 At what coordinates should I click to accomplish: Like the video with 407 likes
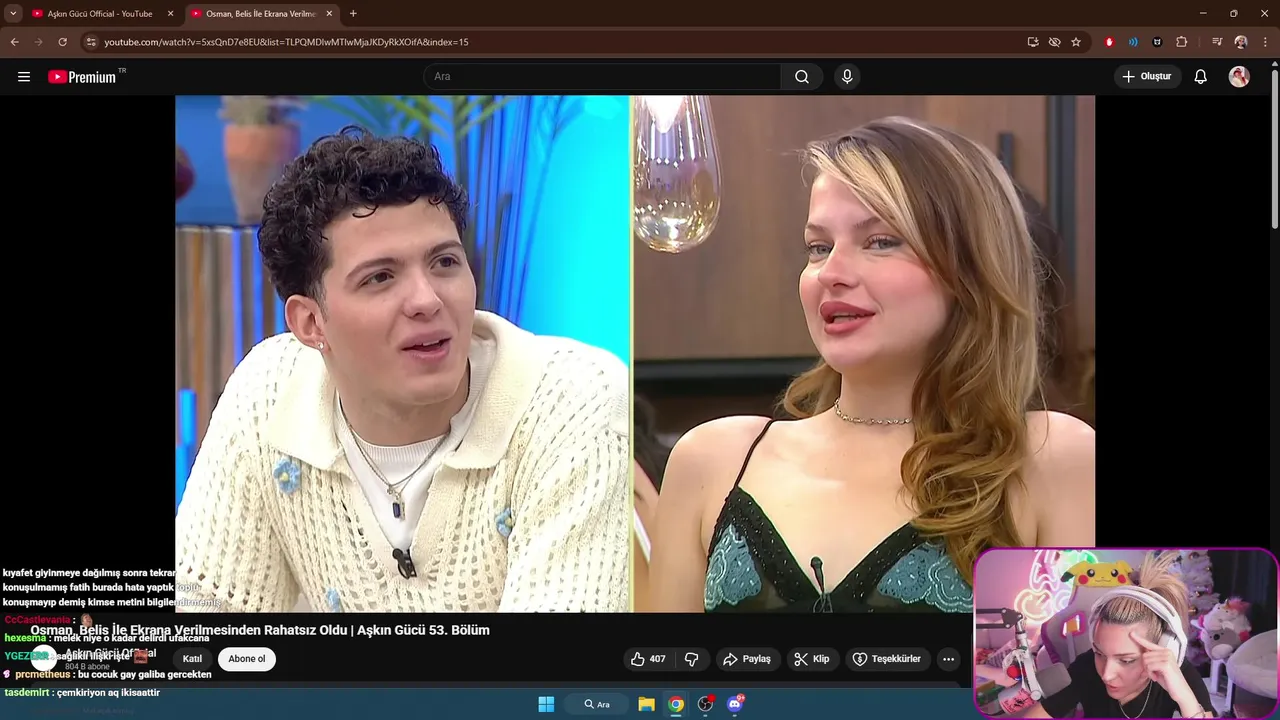pyautogui.click(x=647, y=659)
